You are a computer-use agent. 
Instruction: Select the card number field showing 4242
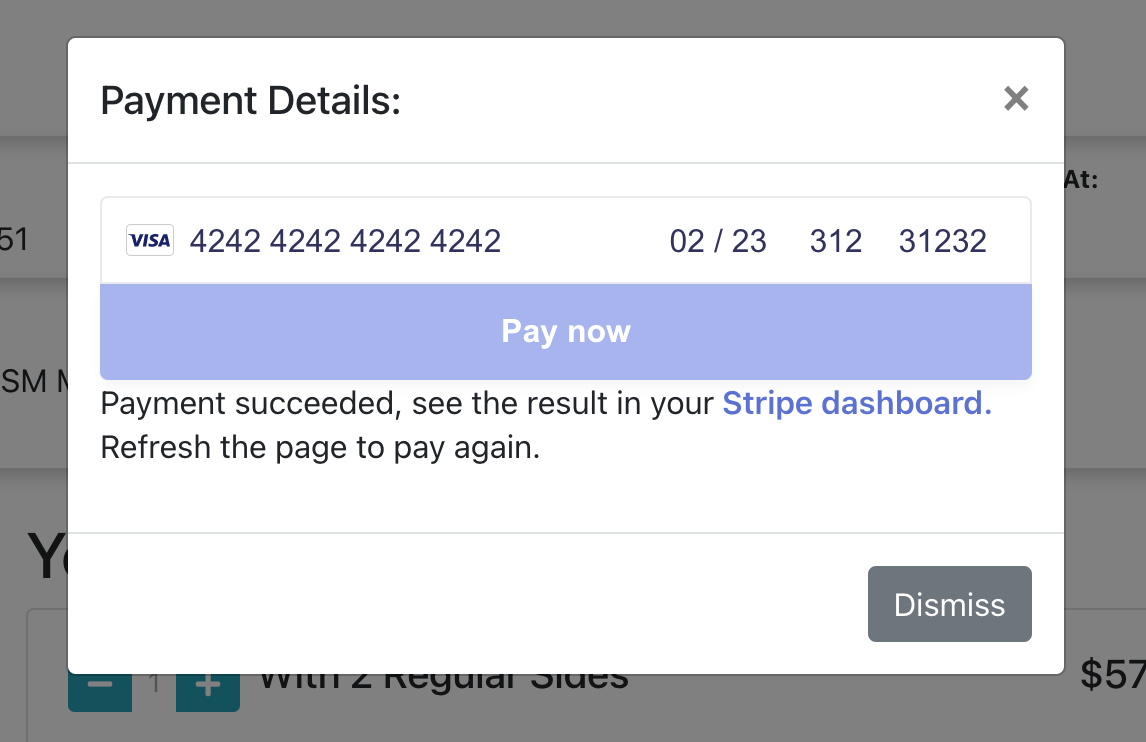click(345, 240)
